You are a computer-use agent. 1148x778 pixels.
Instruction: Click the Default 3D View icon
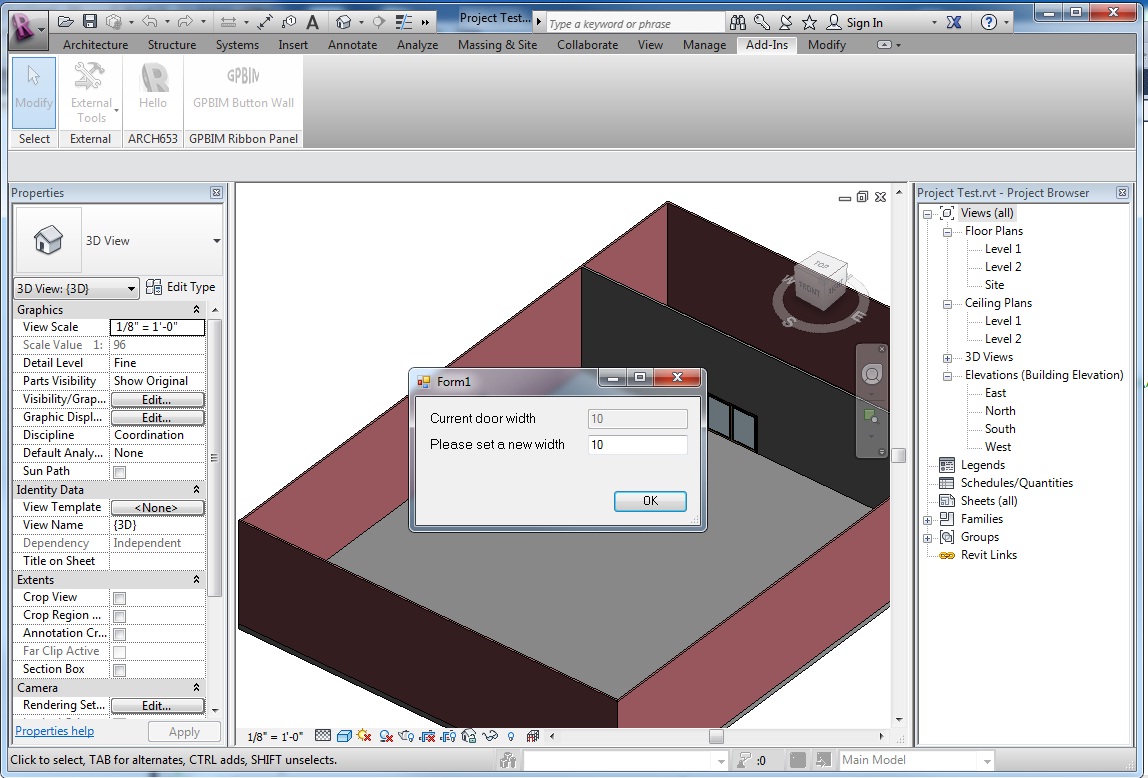(343, 22)
